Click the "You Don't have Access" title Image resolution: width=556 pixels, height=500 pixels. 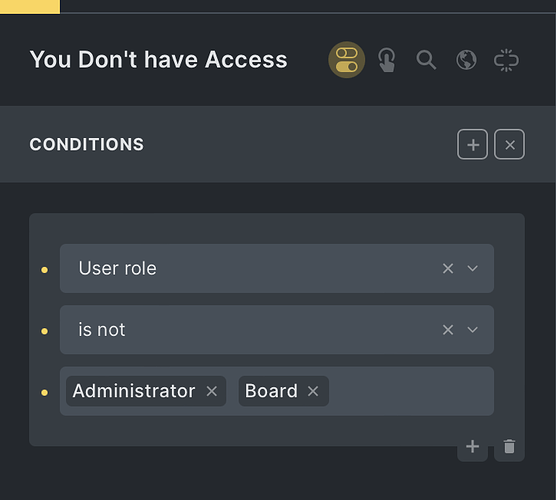coord(159,59)
